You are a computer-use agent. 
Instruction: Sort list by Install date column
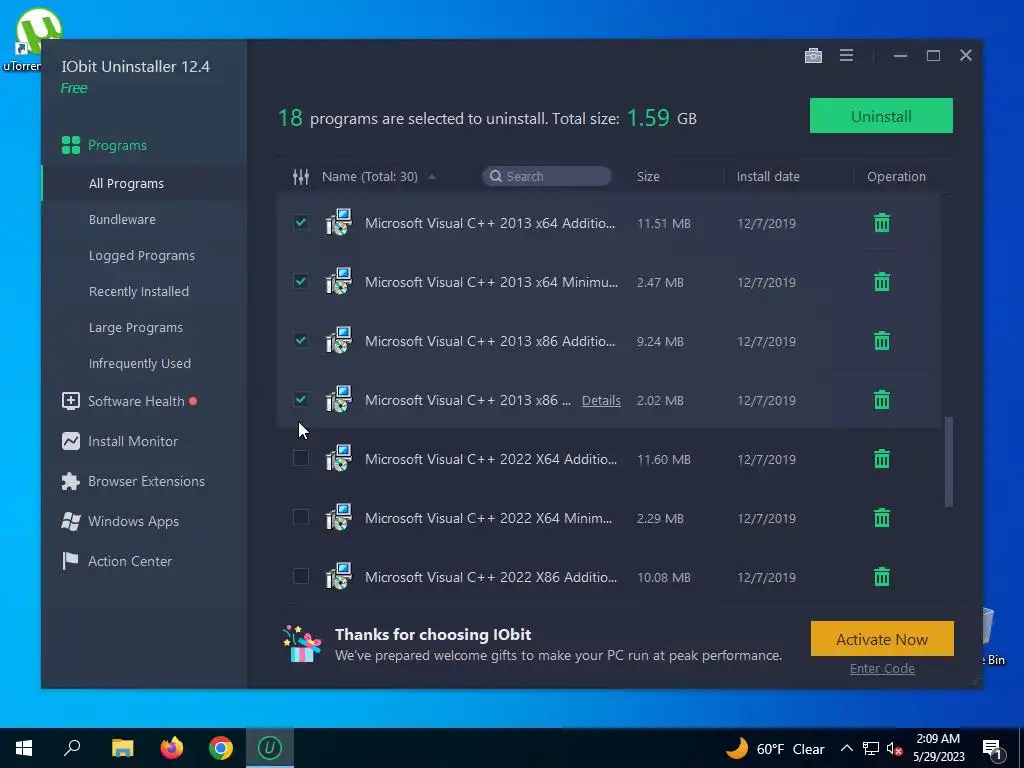768,176
